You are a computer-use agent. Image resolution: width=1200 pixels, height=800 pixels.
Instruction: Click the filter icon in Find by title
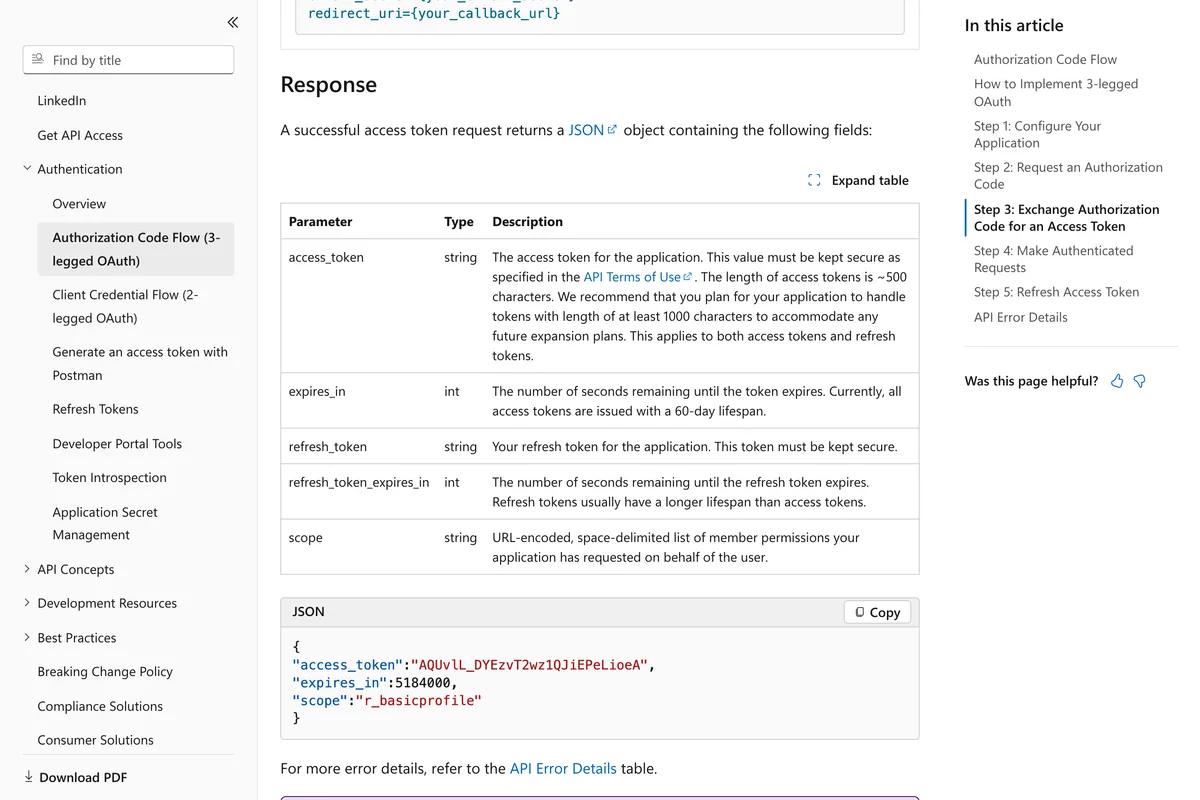point(38,60)
